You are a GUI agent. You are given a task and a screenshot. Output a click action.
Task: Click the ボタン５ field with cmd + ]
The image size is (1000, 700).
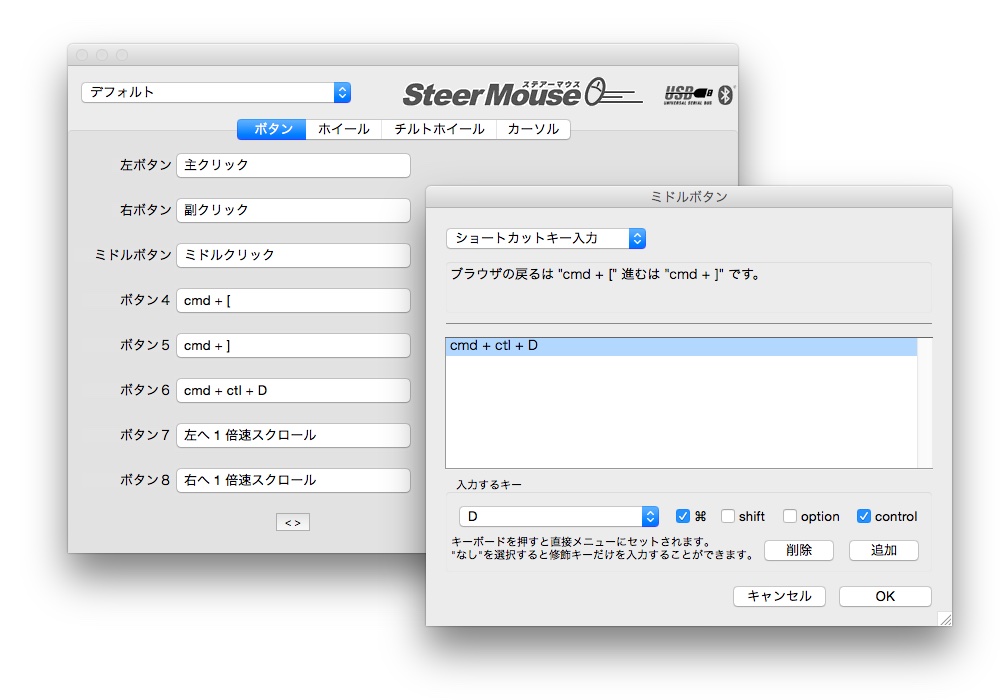tap(293, 346)
